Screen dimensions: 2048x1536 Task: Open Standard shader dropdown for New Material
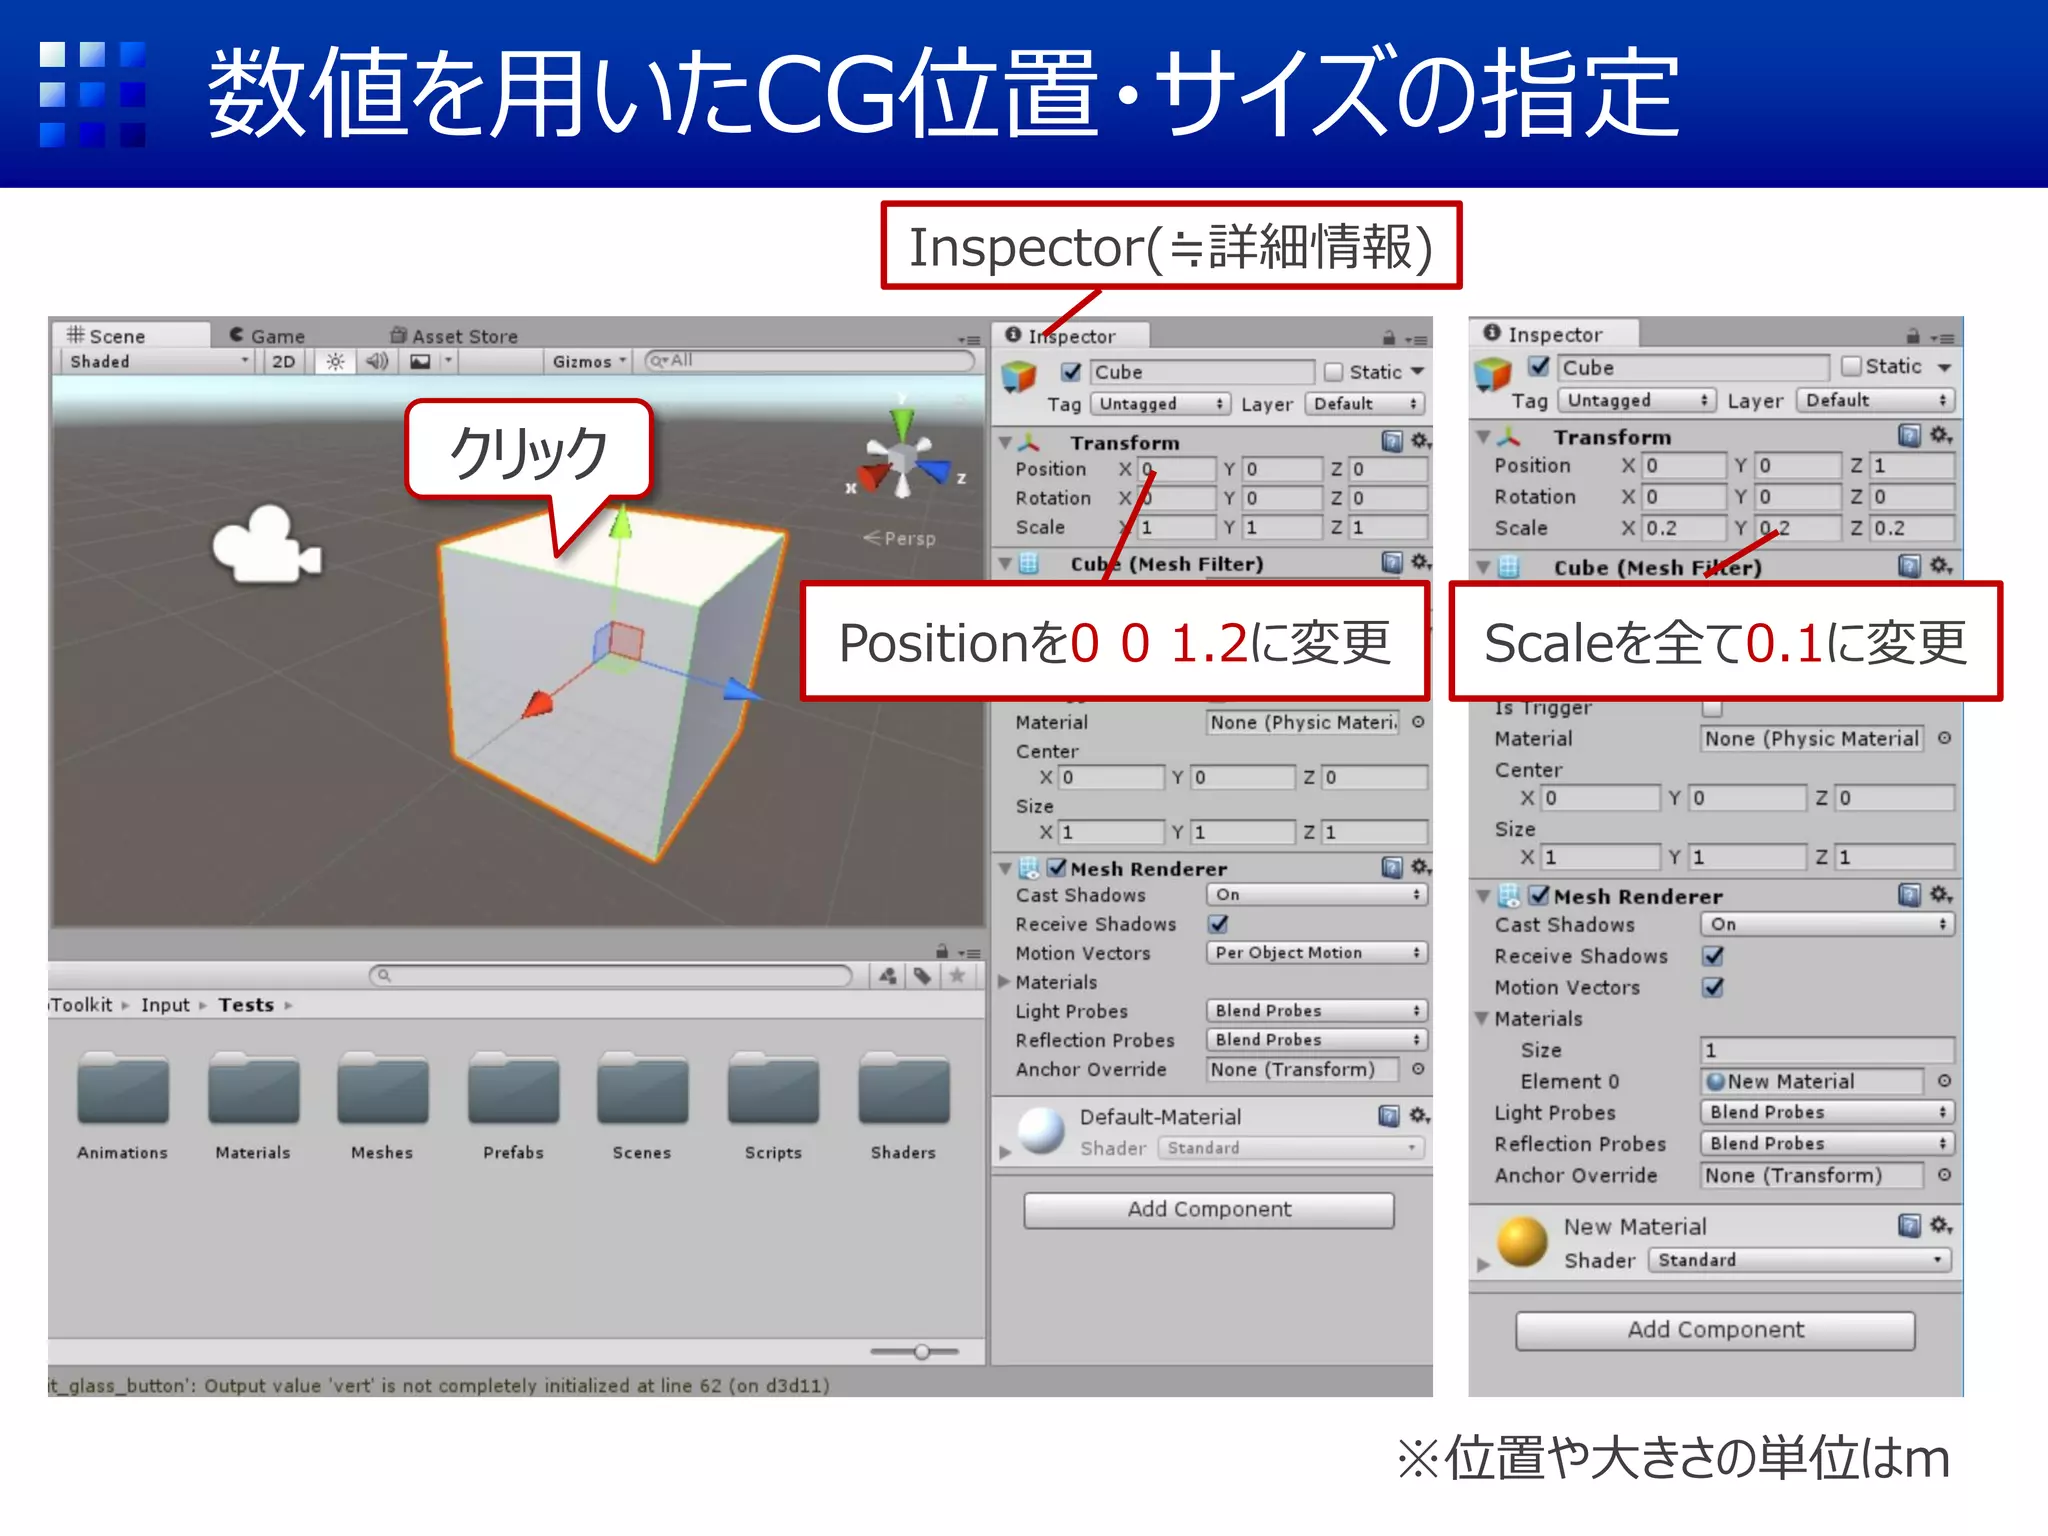click(1800, 1260)
